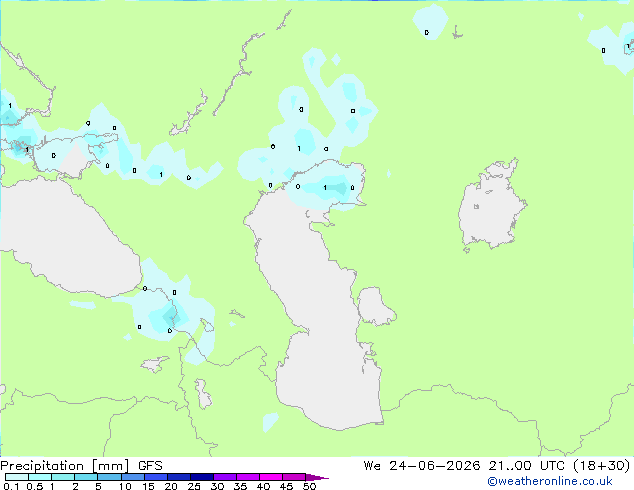Click the Kara-Bogaz-Gol bay east of Caspian
634x490 pixels.
coord(375,306)
